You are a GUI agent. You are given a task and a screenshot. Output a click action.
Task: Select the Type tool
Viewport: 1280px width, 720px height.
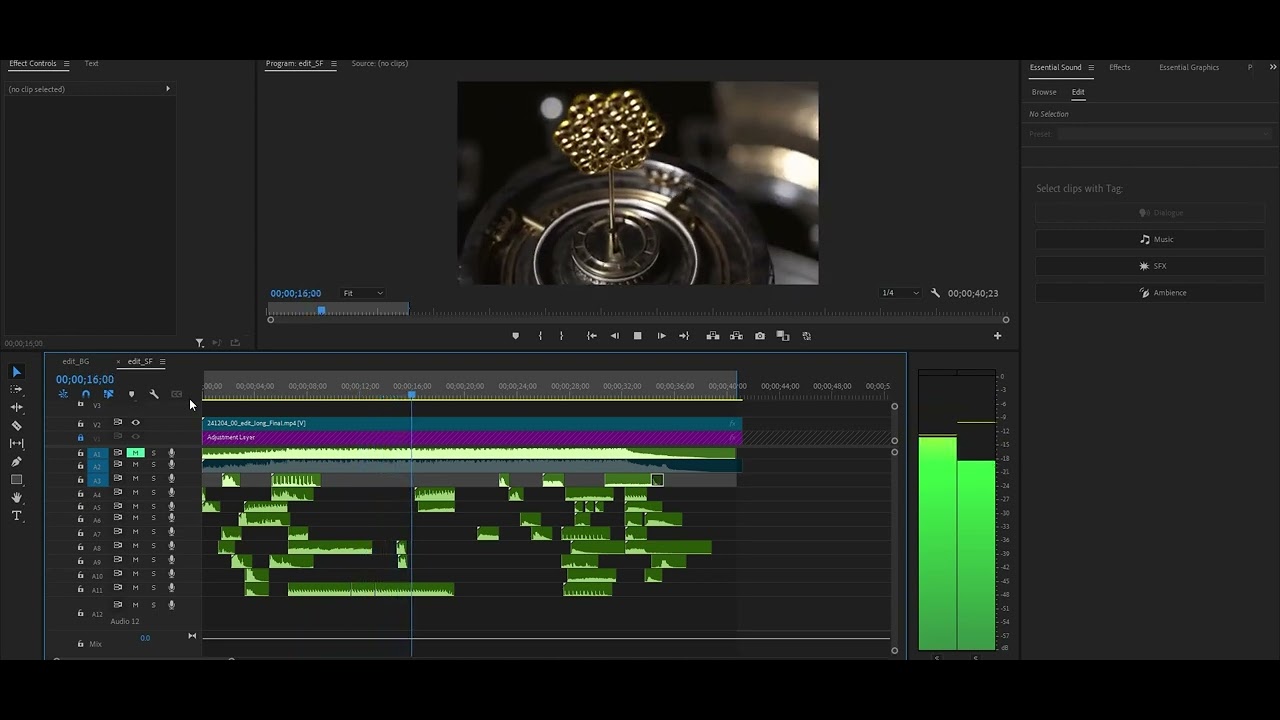point(16,516)
